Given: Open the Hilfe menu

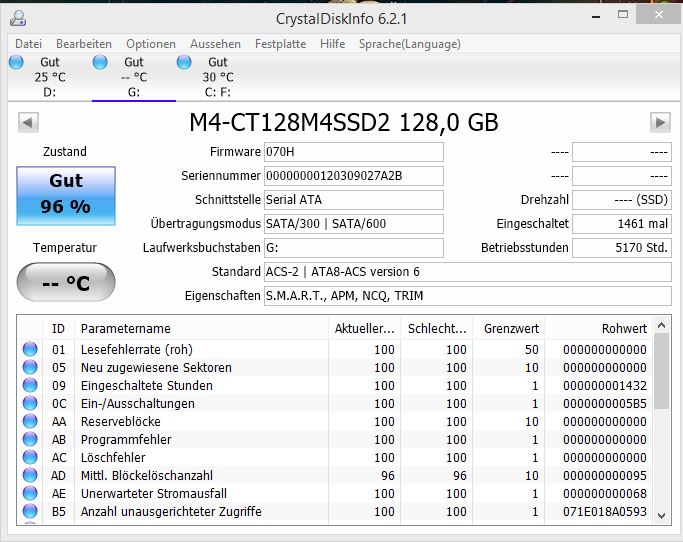Looking at the screenshot, I should (332, 44).
